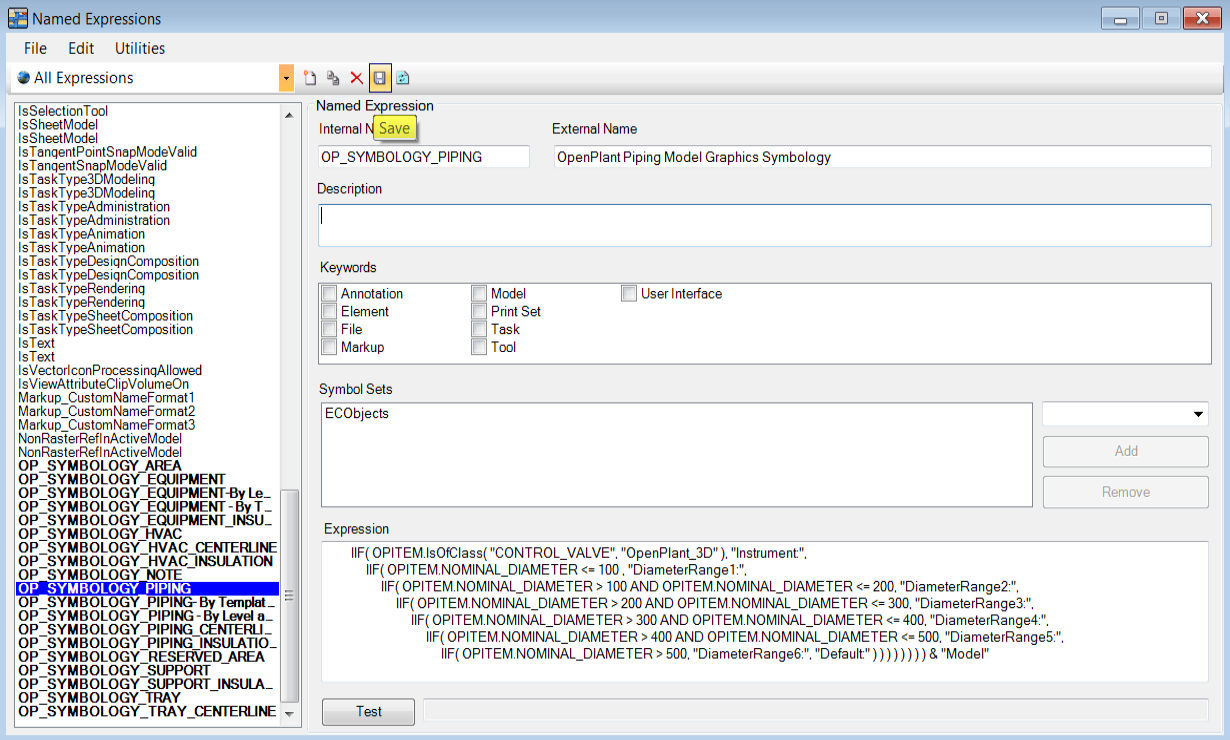Select IsTangentPointSnapModeValid in the list

107,152
